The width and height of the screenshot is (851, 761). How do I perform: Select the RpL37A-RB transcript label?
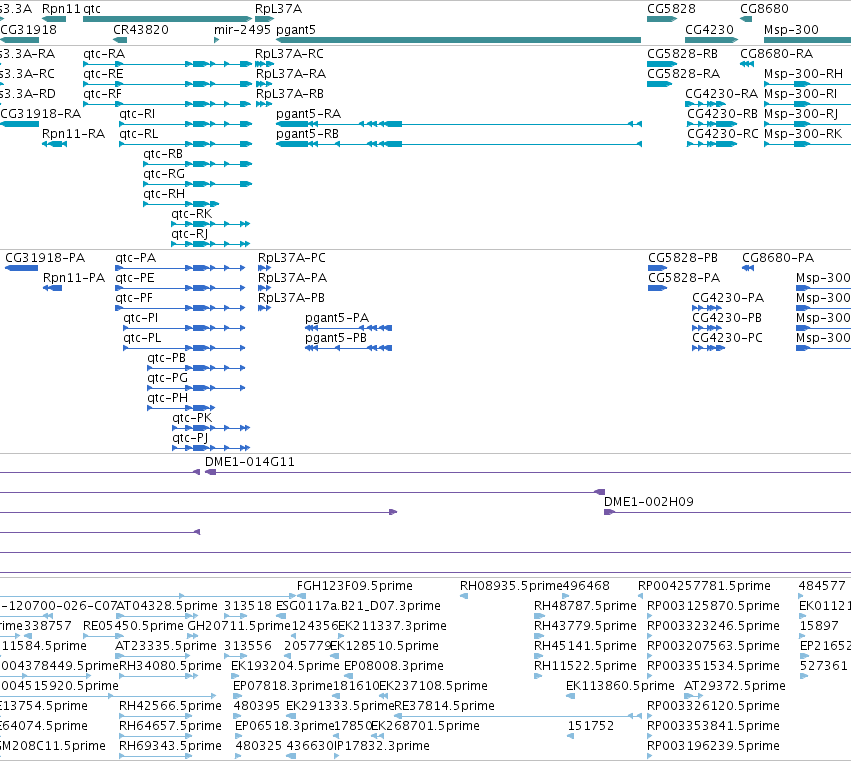click(x=290, y=94)
